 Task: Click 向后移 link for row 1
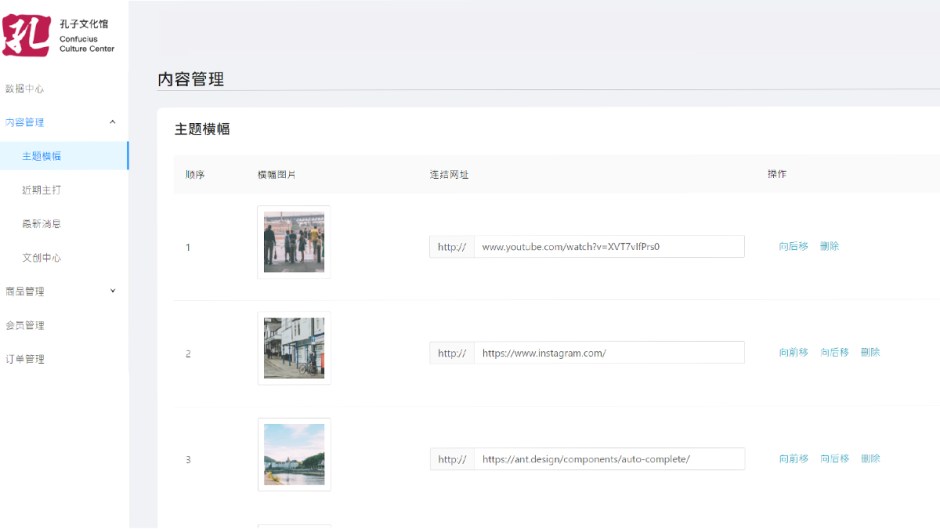pyautogui.click(x=793, y=246)
